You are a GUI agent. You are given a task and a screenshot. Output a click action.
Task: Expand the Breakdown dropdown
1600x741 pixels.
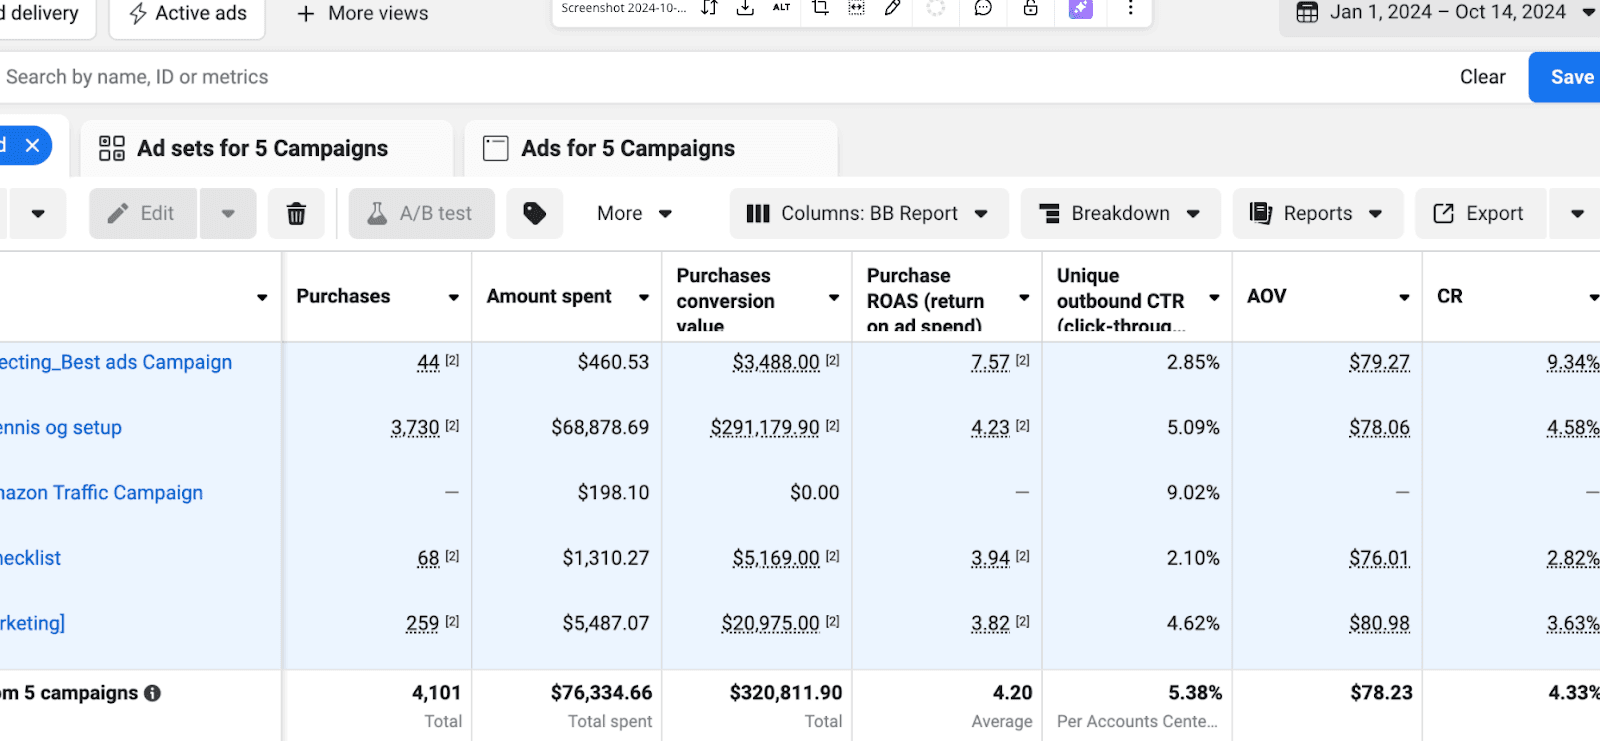click(1120, 214)
